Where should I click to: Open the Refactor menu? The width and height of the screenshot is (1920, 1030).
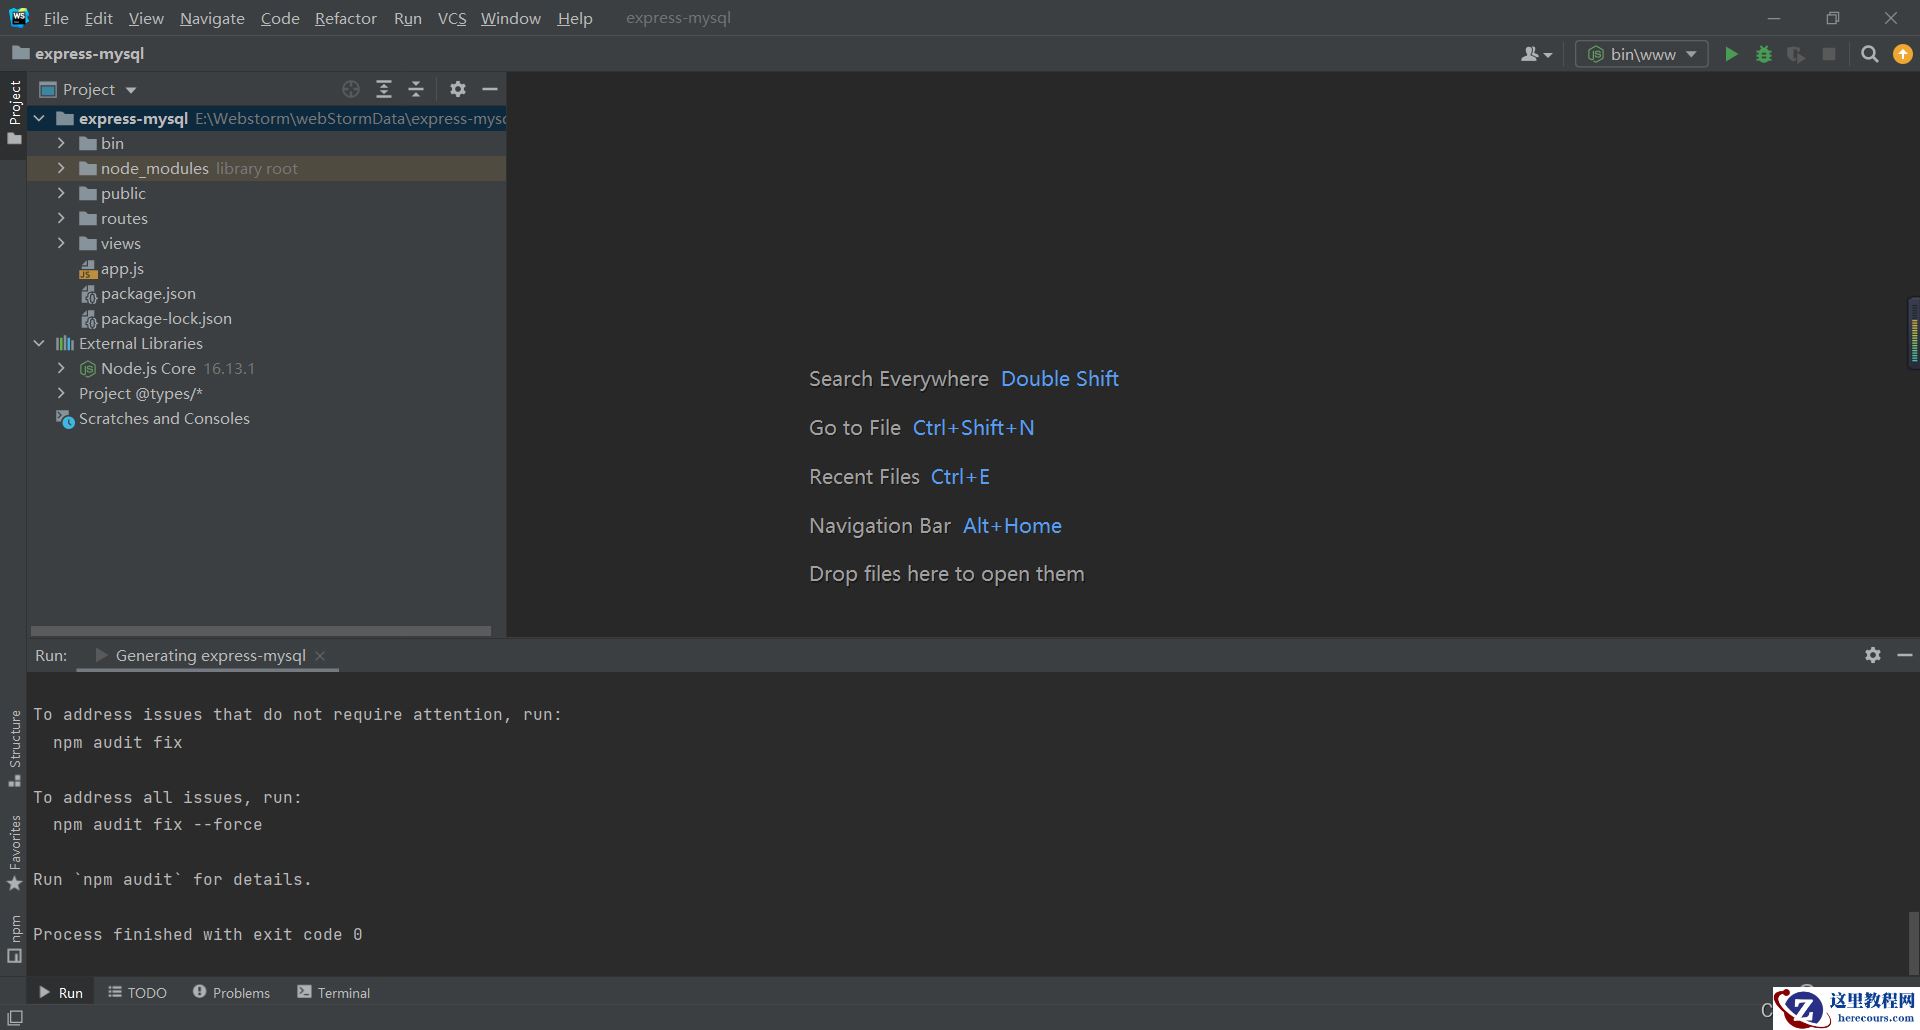click(345, 18)
